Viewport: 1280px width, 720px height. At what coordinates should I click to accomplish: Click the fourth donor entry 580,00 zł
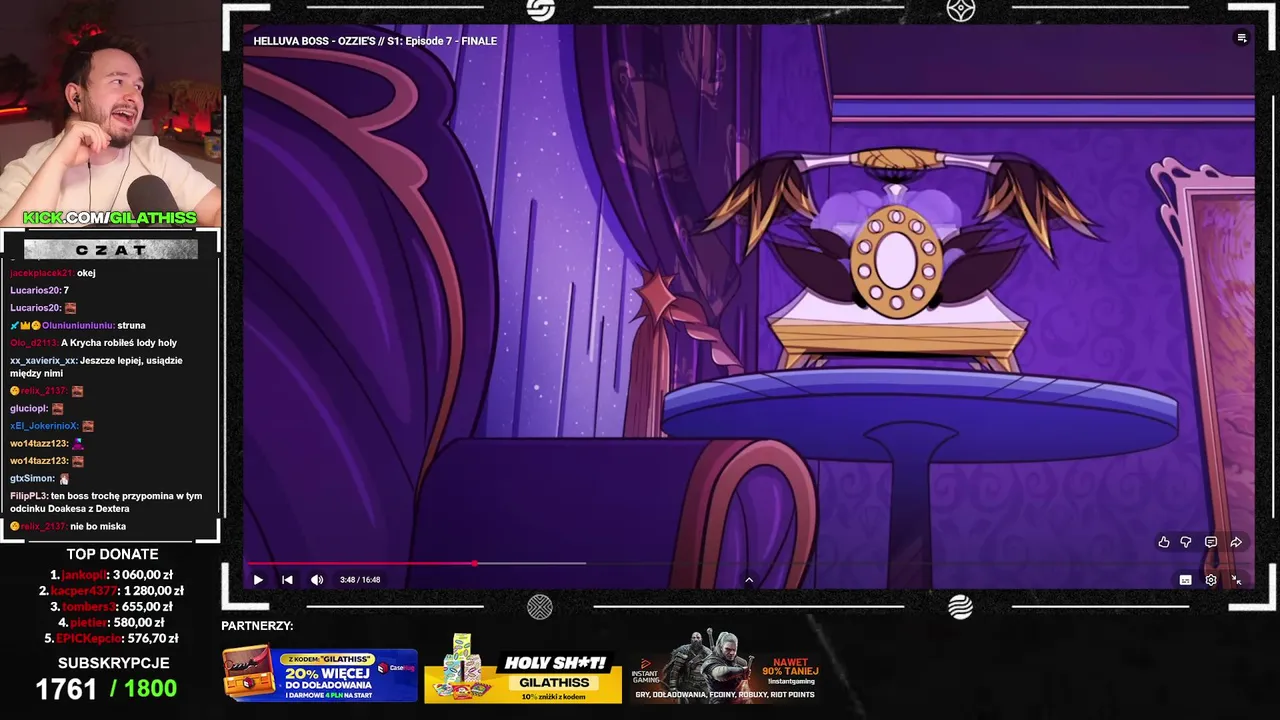[112, 622]
